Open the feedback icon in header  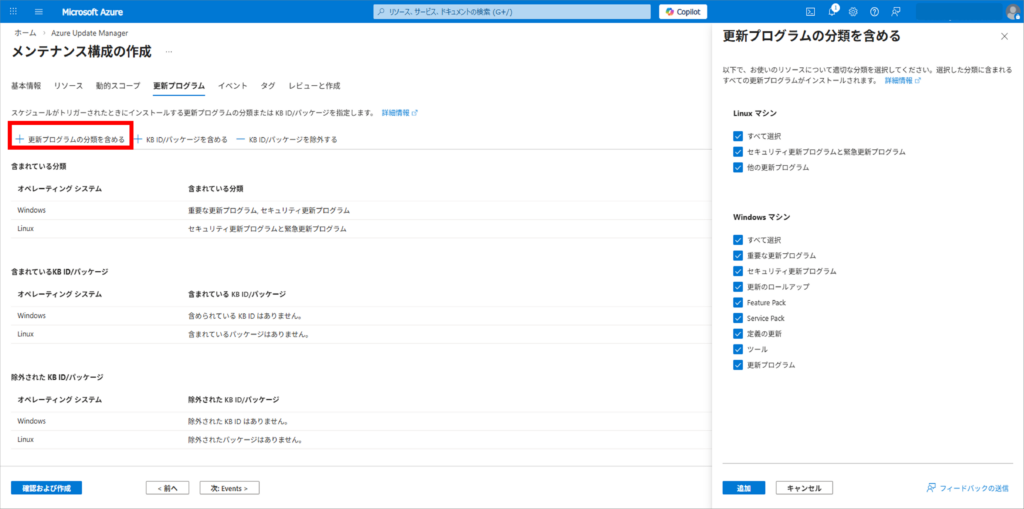pyautogui.click(x=895, y=12)
